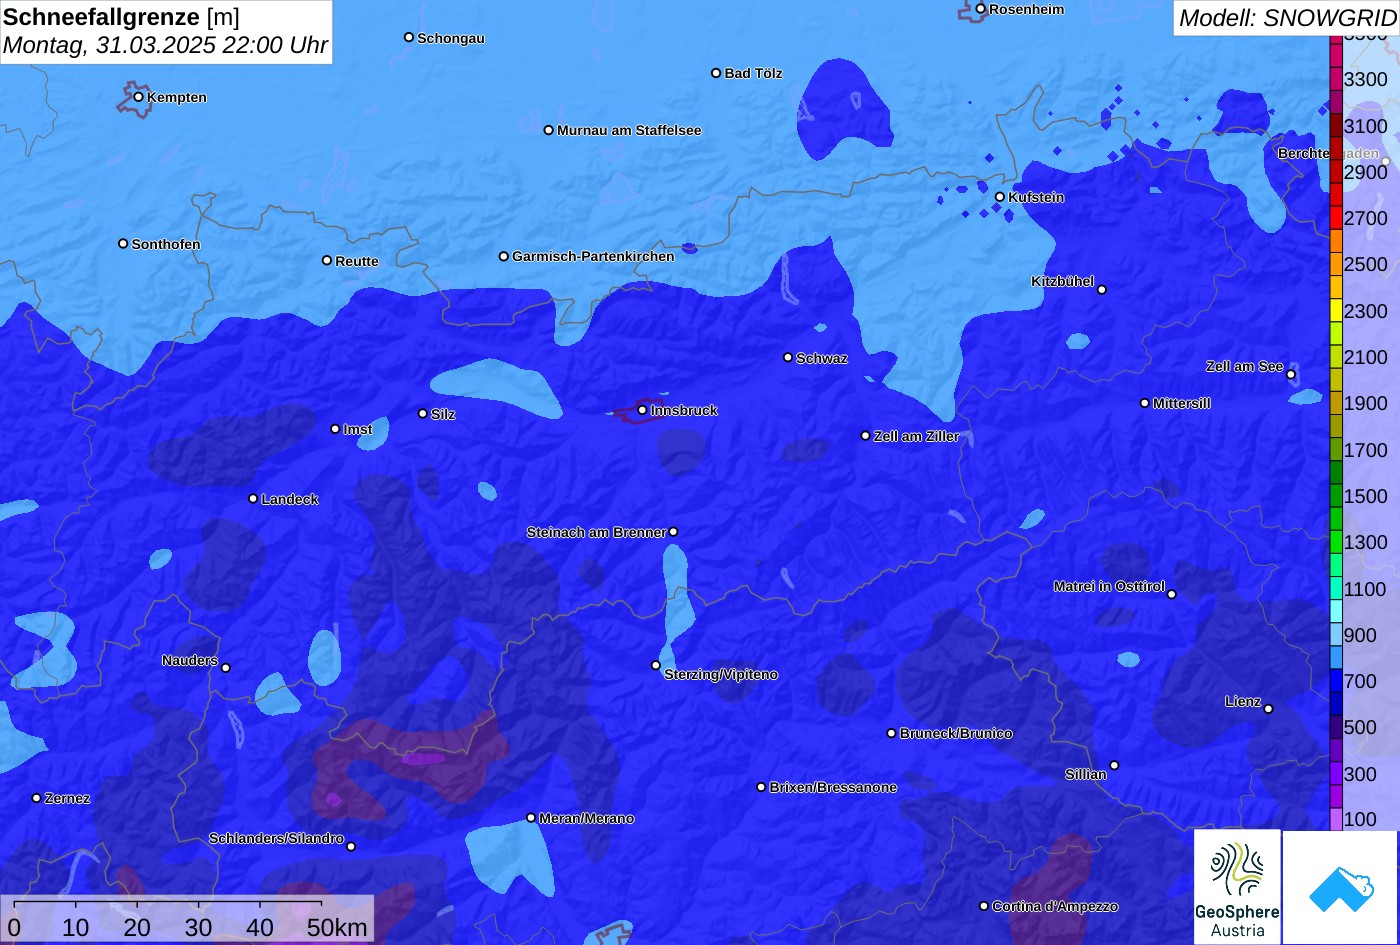Click the Berchtesgaden label at map edge

coord(1328,153)
